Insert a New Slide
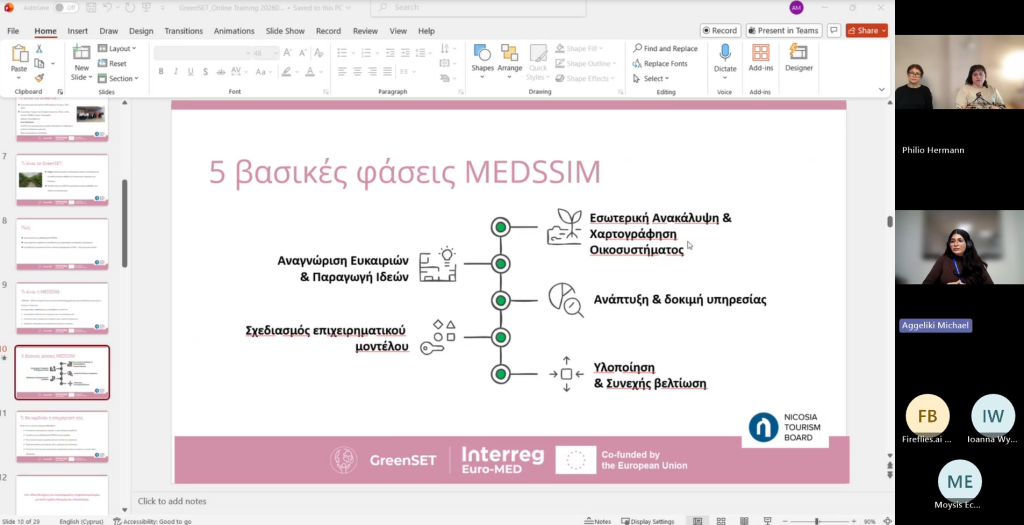Viewport: 1024px width, 525px height. click(x=81, y=61)
